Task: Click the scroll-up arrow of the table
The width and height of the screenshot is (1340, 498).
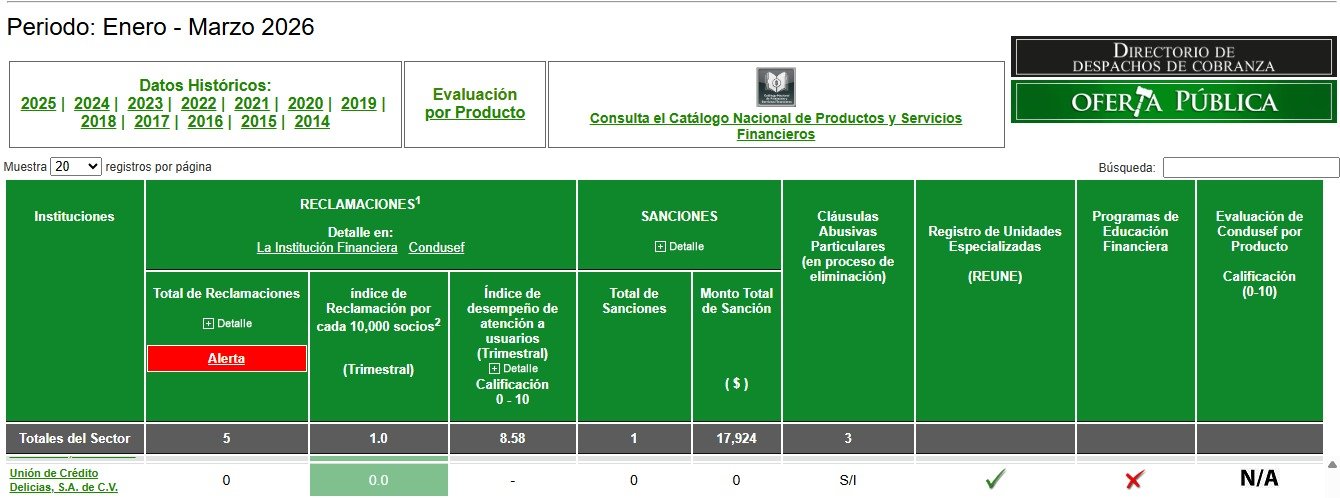Action: pos(1331,466)
